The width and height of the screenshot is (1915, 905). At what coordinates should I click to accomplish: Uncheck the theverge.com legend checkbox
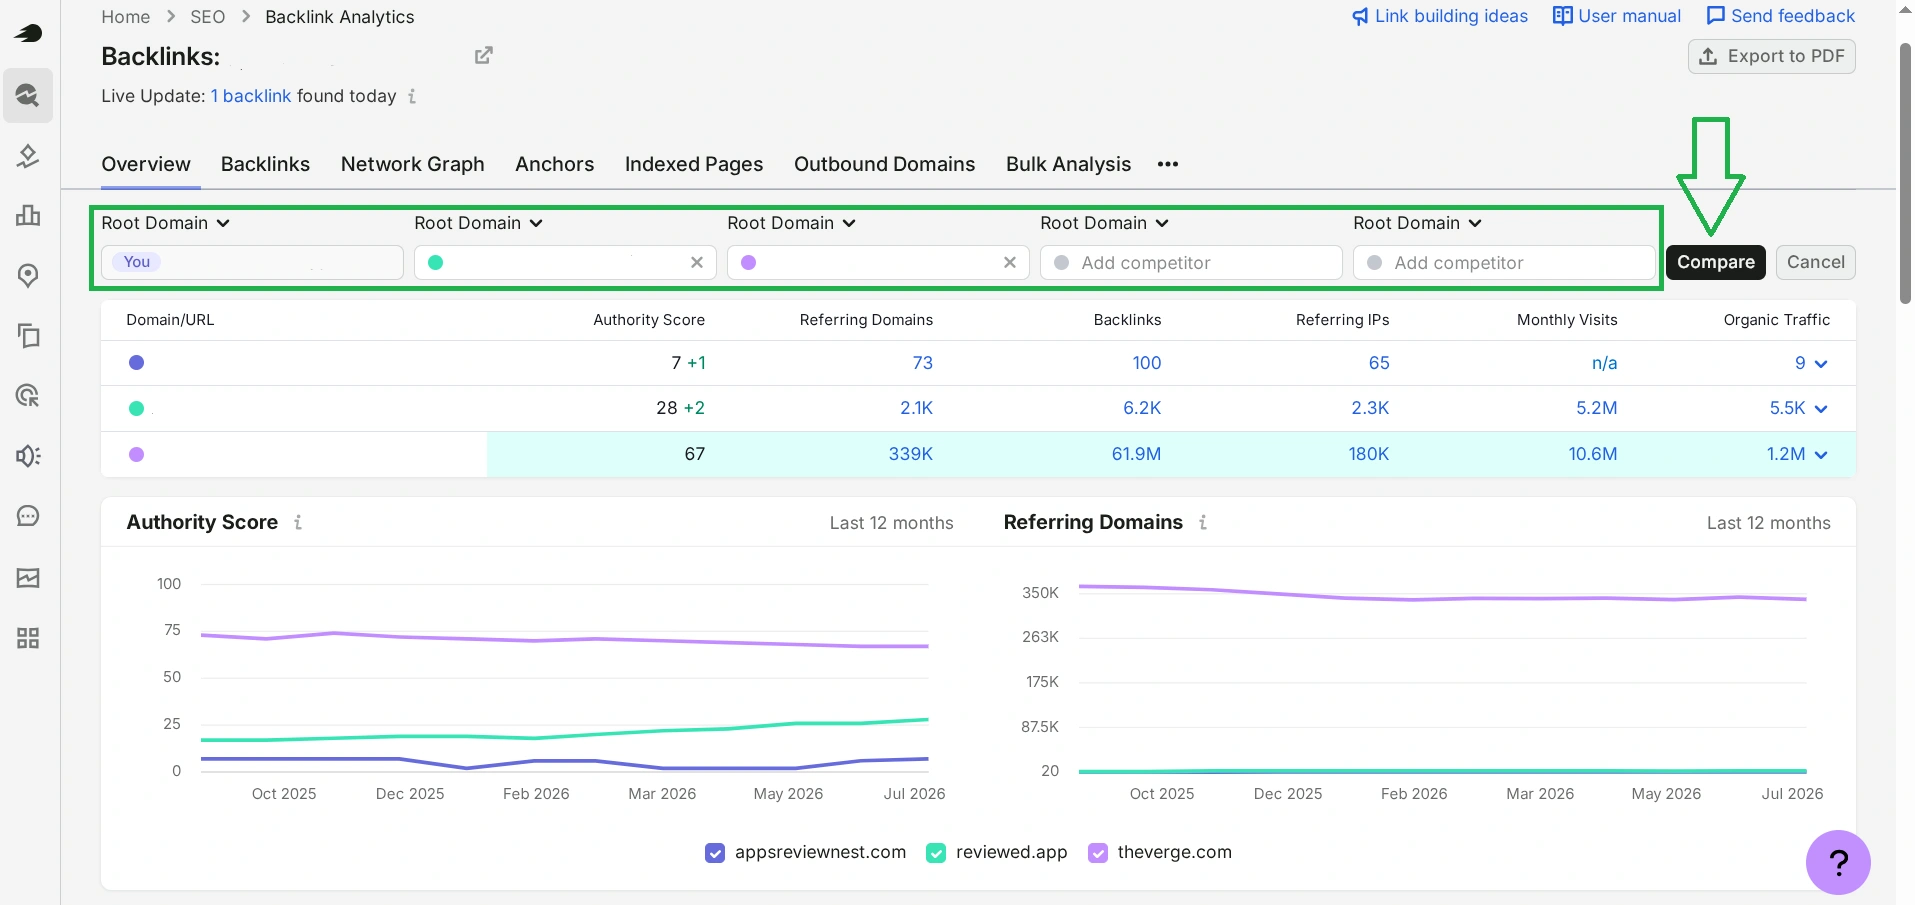click(x=1098, y=853)
